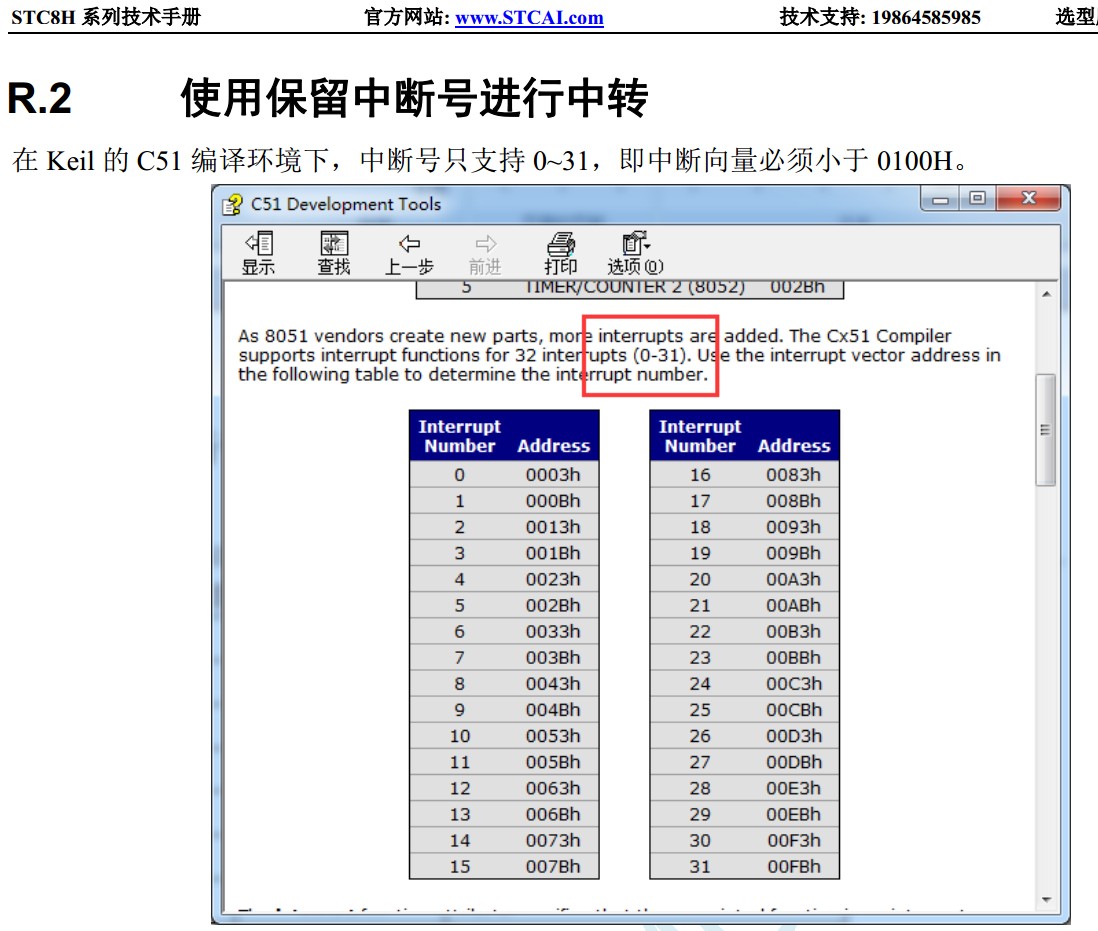Viewport: 1098px width, 931px height.
Task: Go back with the 上一步 arrow
Action: coord(410,253)
